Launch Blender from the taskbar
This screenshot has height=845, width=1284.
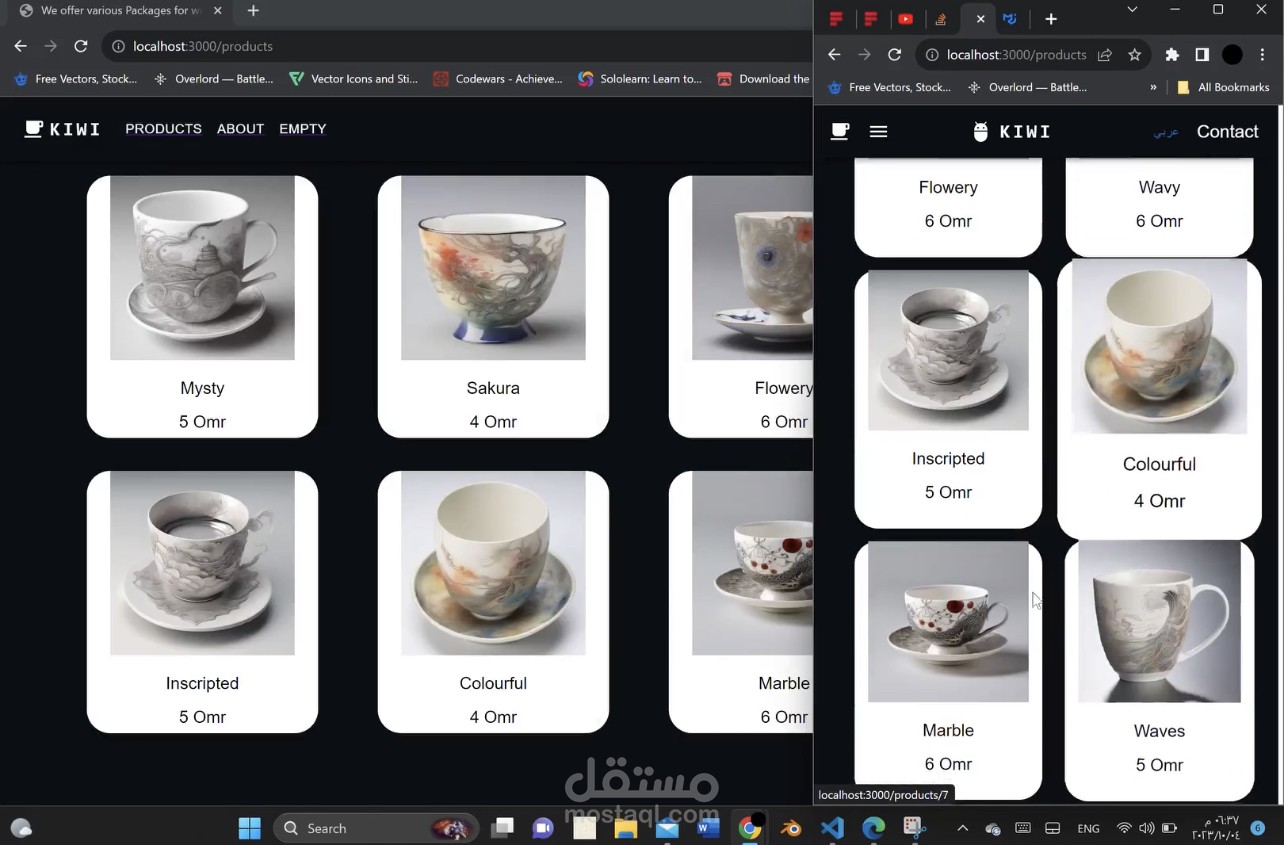tap(791, 828)
